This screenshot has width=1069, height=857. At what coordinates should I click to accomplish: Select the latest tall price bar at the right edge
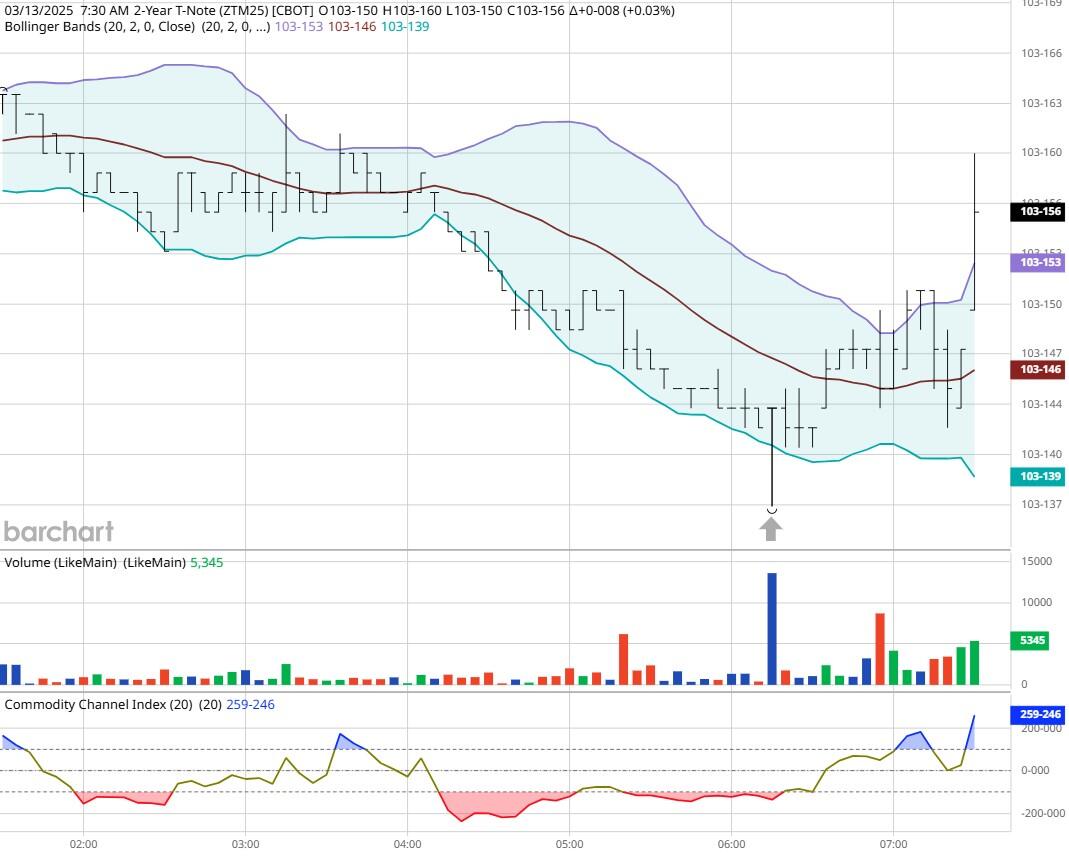[974, 230]
